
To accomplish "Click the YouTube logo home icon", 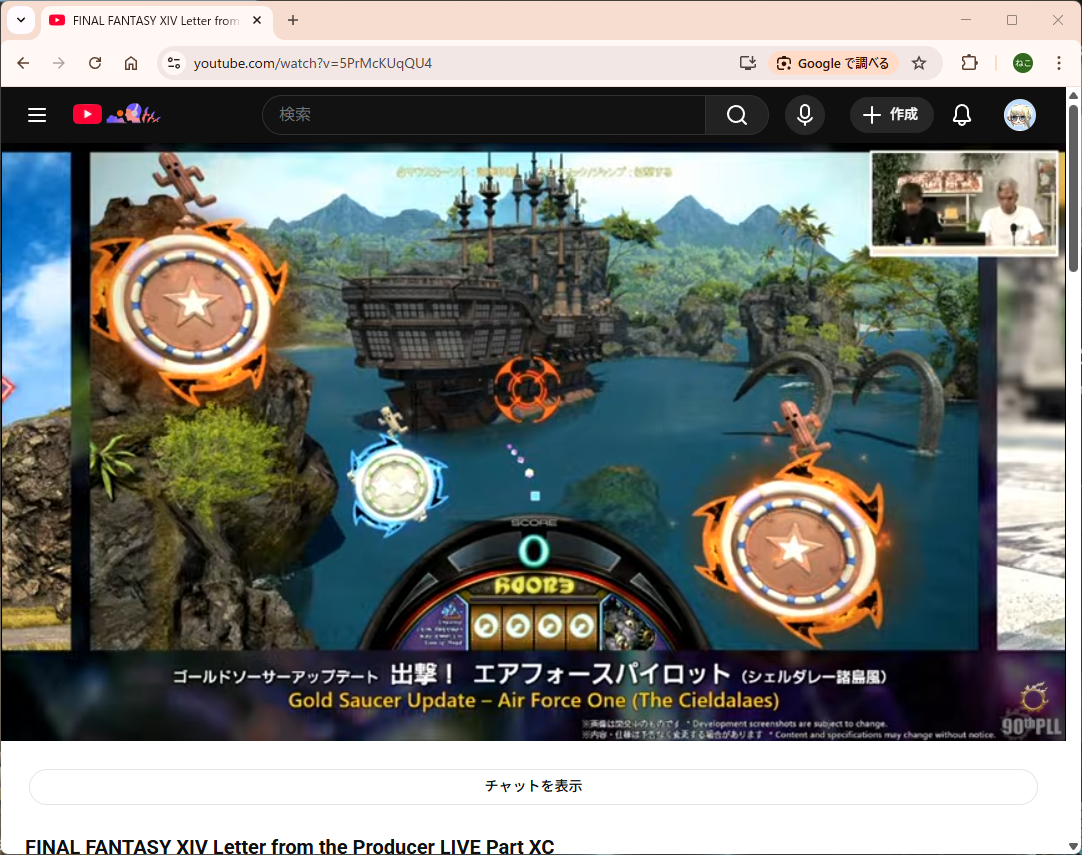I will point(88,115).
